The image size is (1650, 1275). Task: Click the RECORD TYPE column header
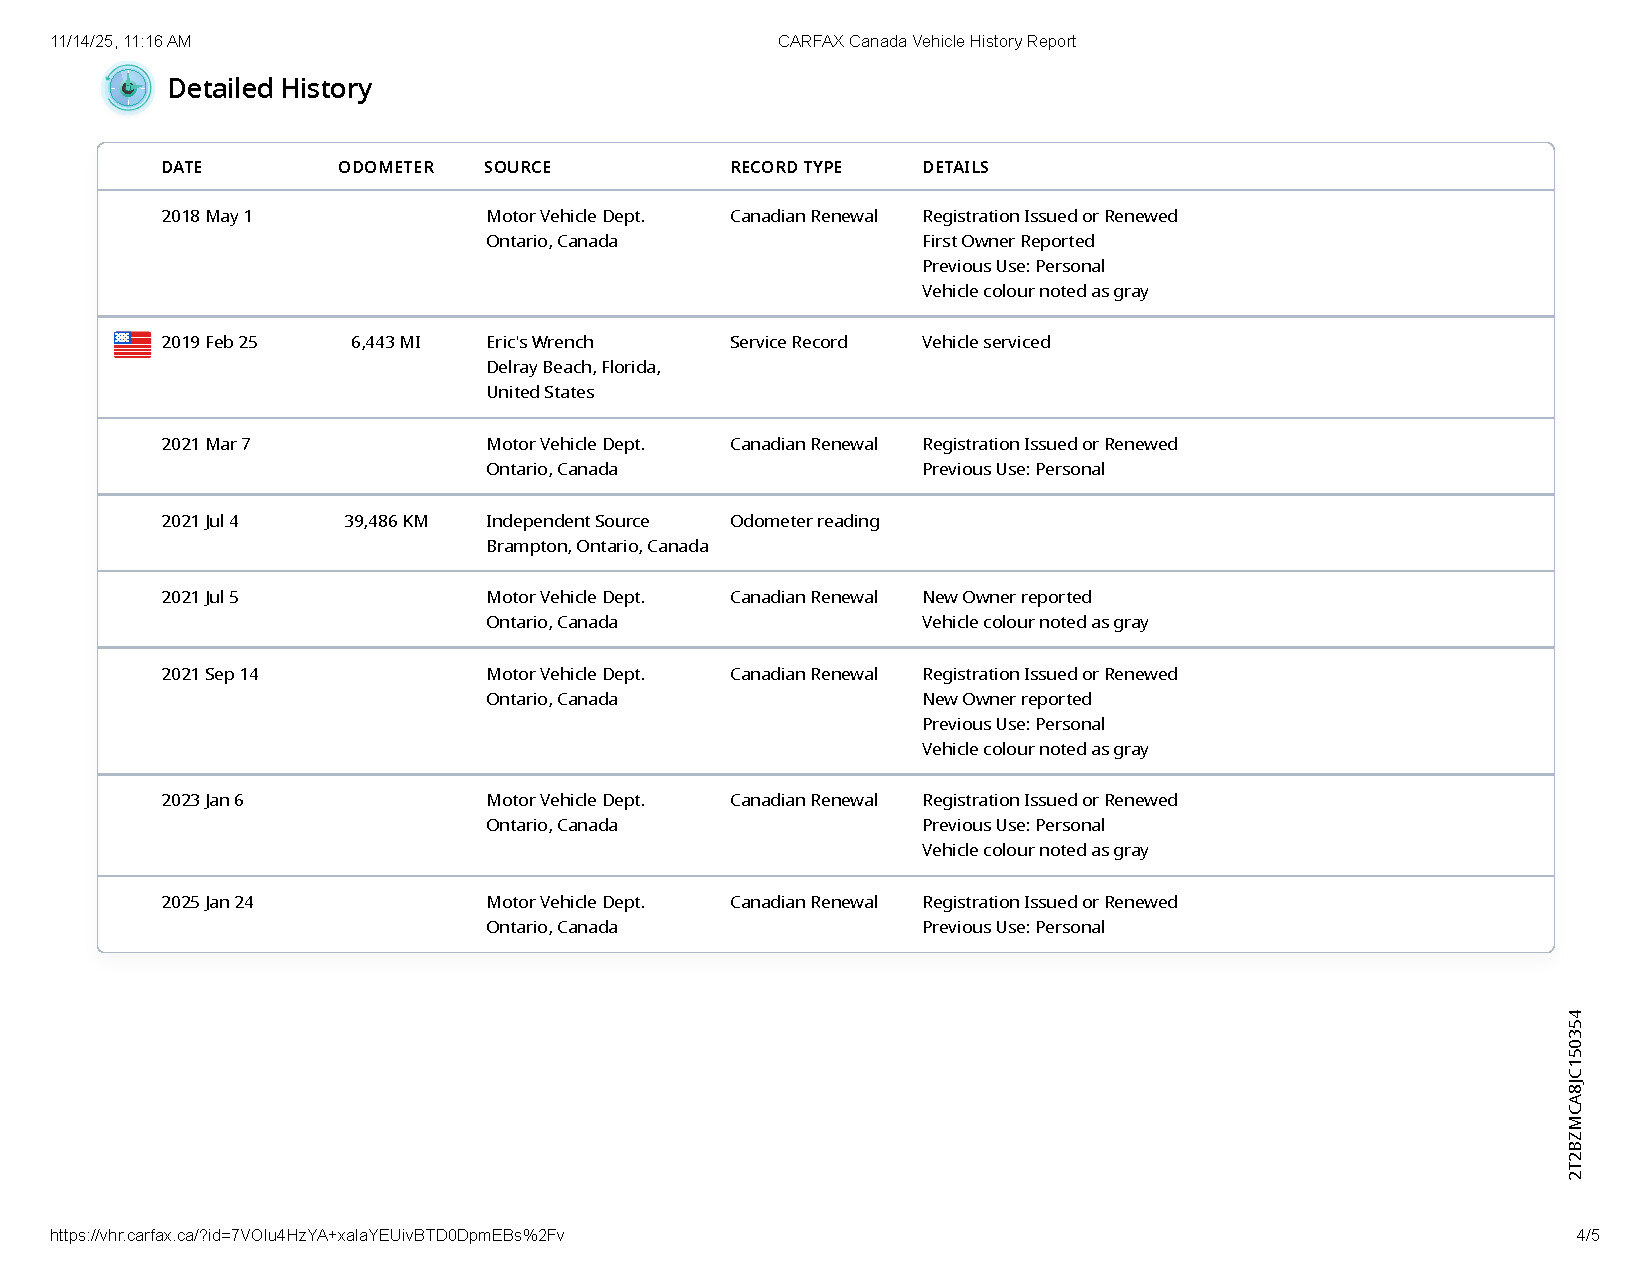[786, 167]
